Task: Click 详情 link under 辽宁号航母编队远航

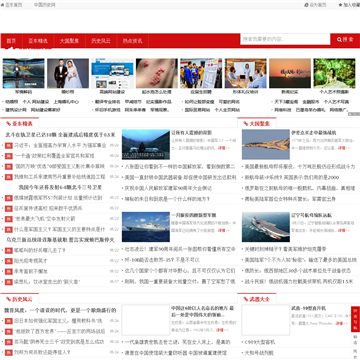Action: pos(344,230)
